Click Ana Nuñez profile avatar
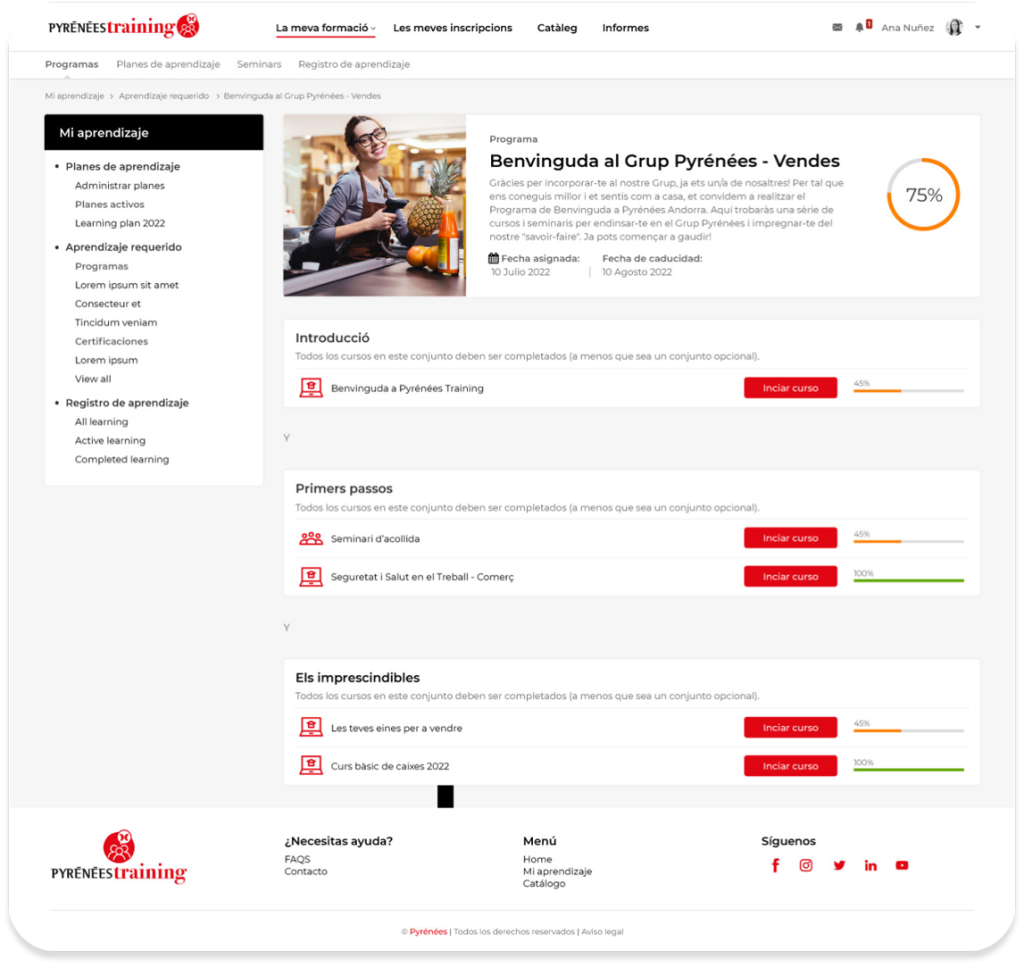This screenshot has width=1024, height=967. [954, 28]
